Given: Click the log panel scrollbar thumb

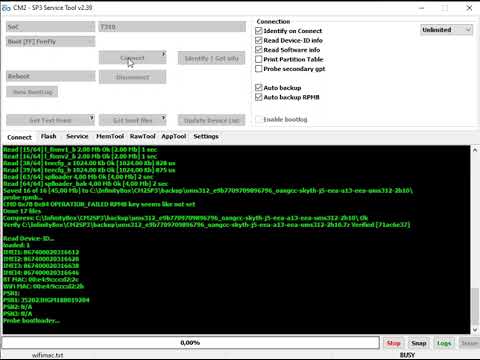Looking at the screenshot, I should click(475, 306).
